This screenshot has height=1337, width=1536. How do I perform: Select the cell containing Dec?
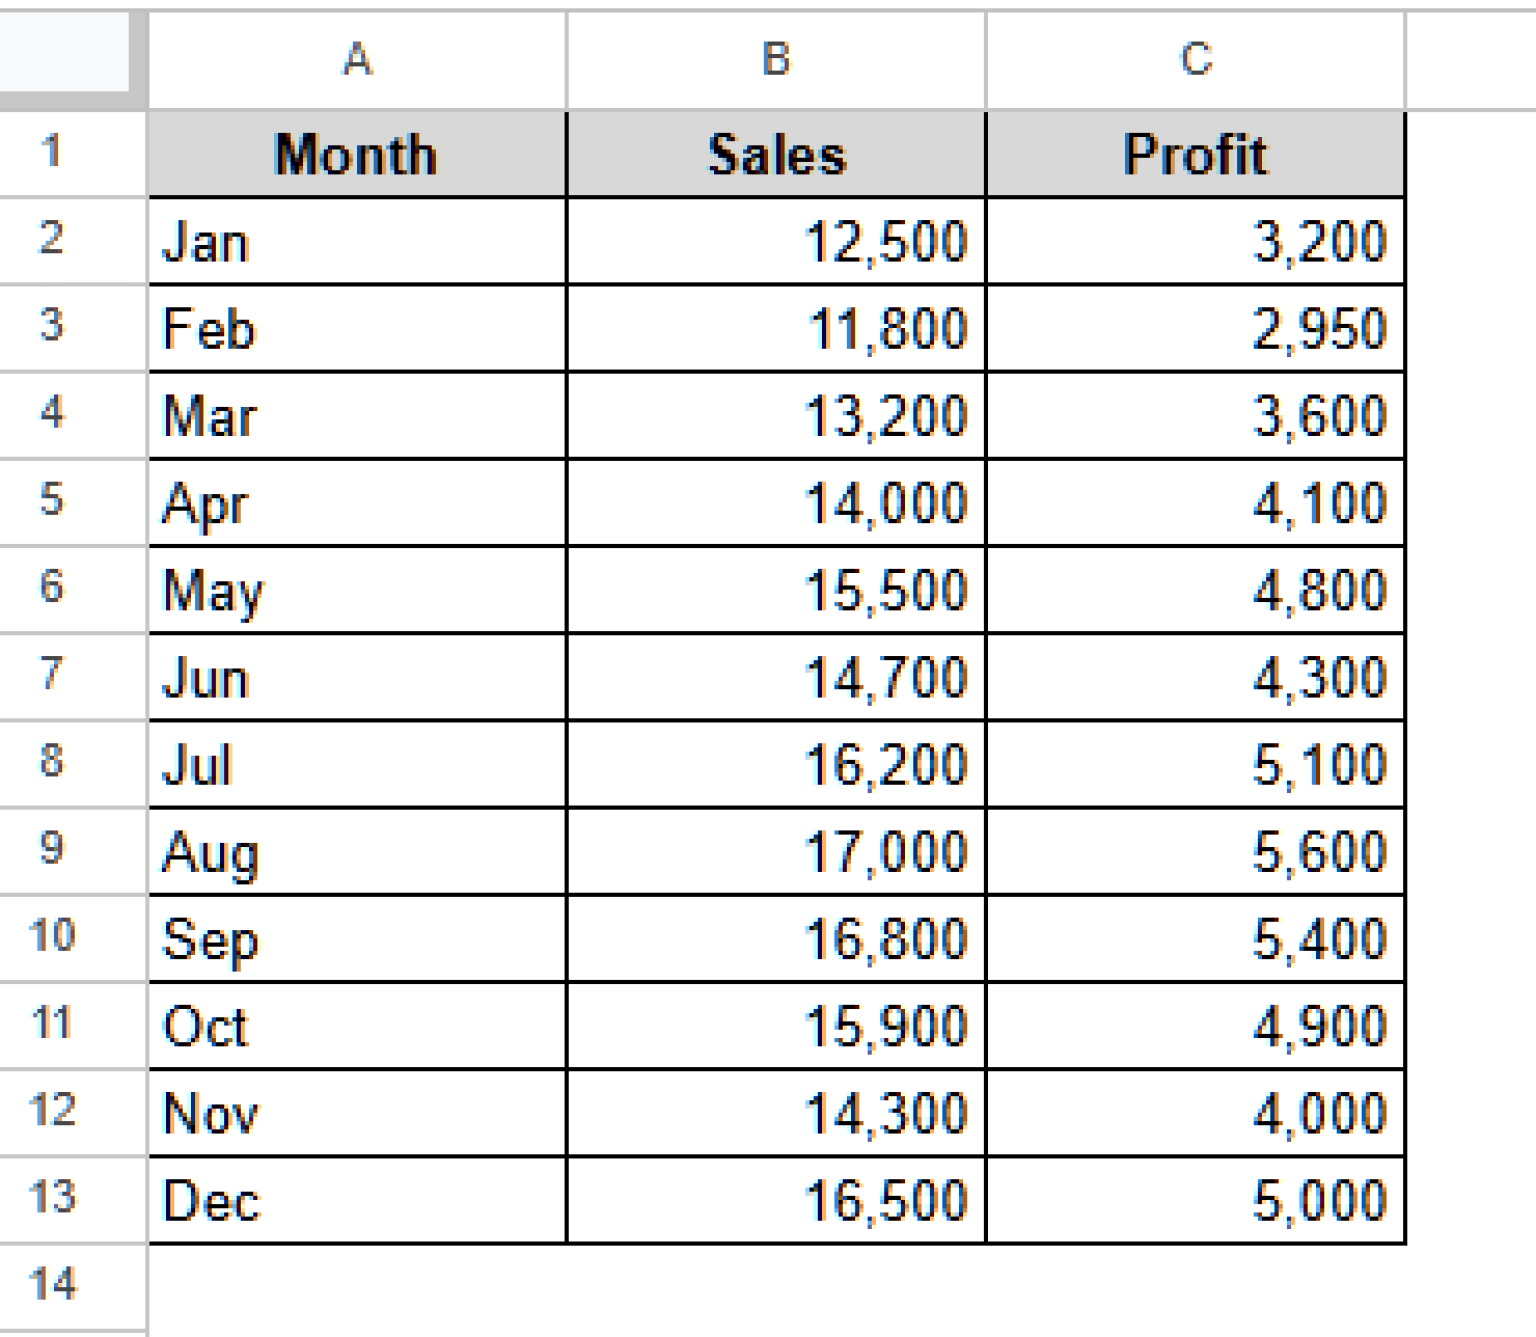pos(357,1200)
